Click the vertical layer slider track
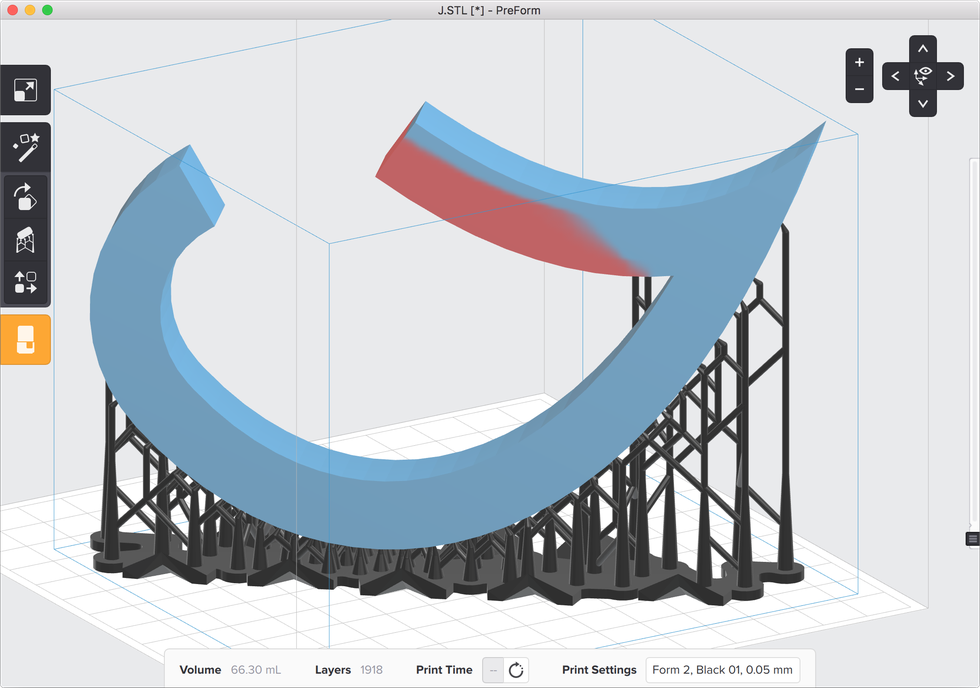980x688 pixels. tap(973, 350)
